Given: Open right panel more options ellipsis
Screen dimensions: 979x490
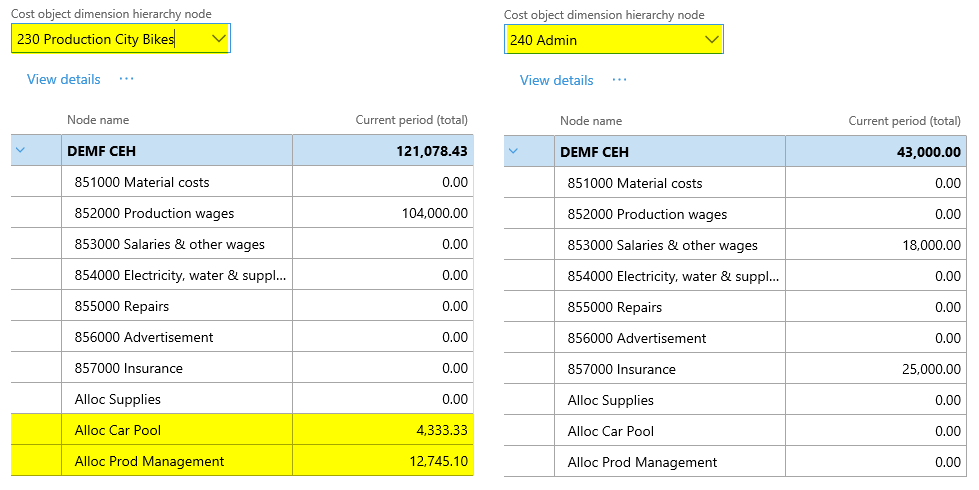Looking at the screenshot, I should click(x=619, y=80).
